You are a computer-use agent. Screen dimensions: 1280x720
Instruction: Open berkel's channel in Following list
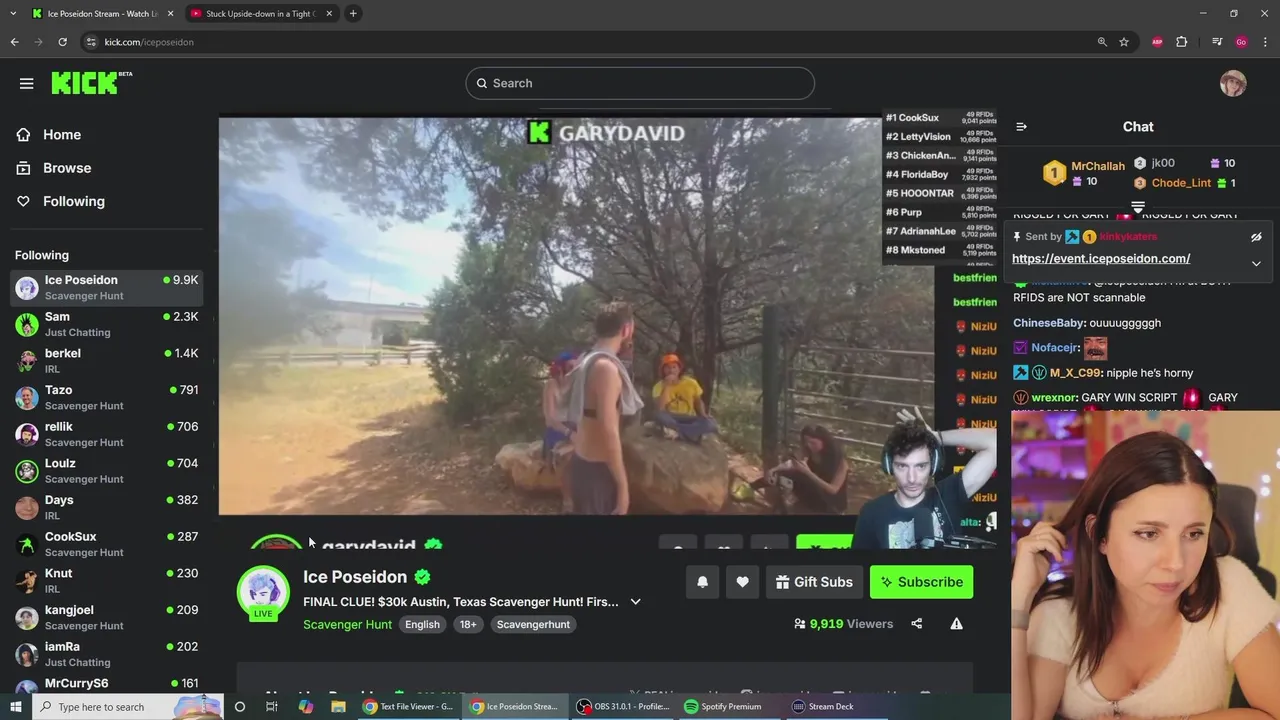(x=108, y=361)
